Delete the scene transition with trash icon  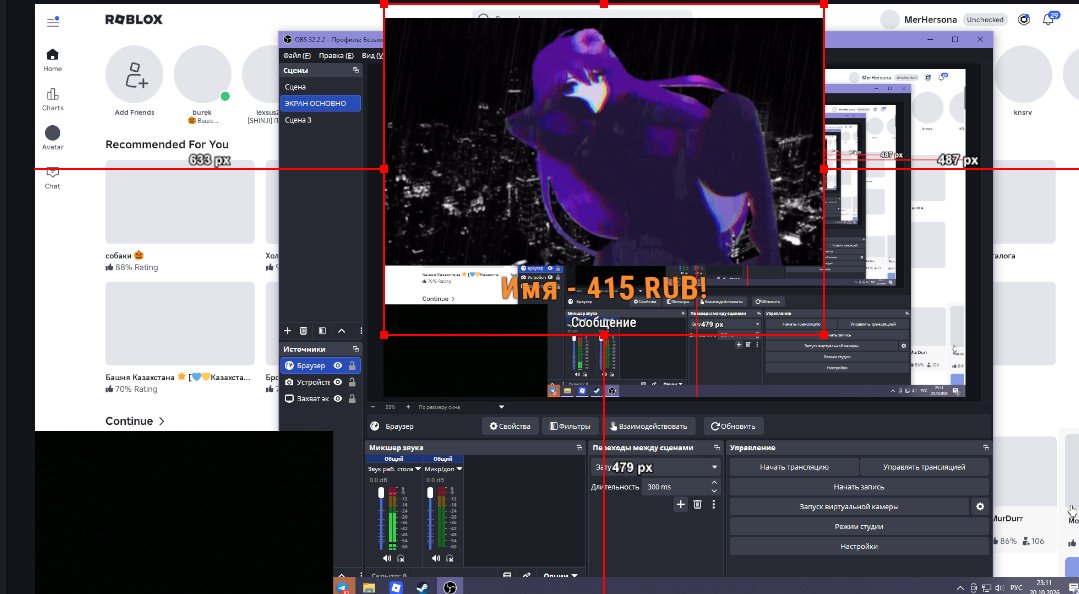click(697, 505)
